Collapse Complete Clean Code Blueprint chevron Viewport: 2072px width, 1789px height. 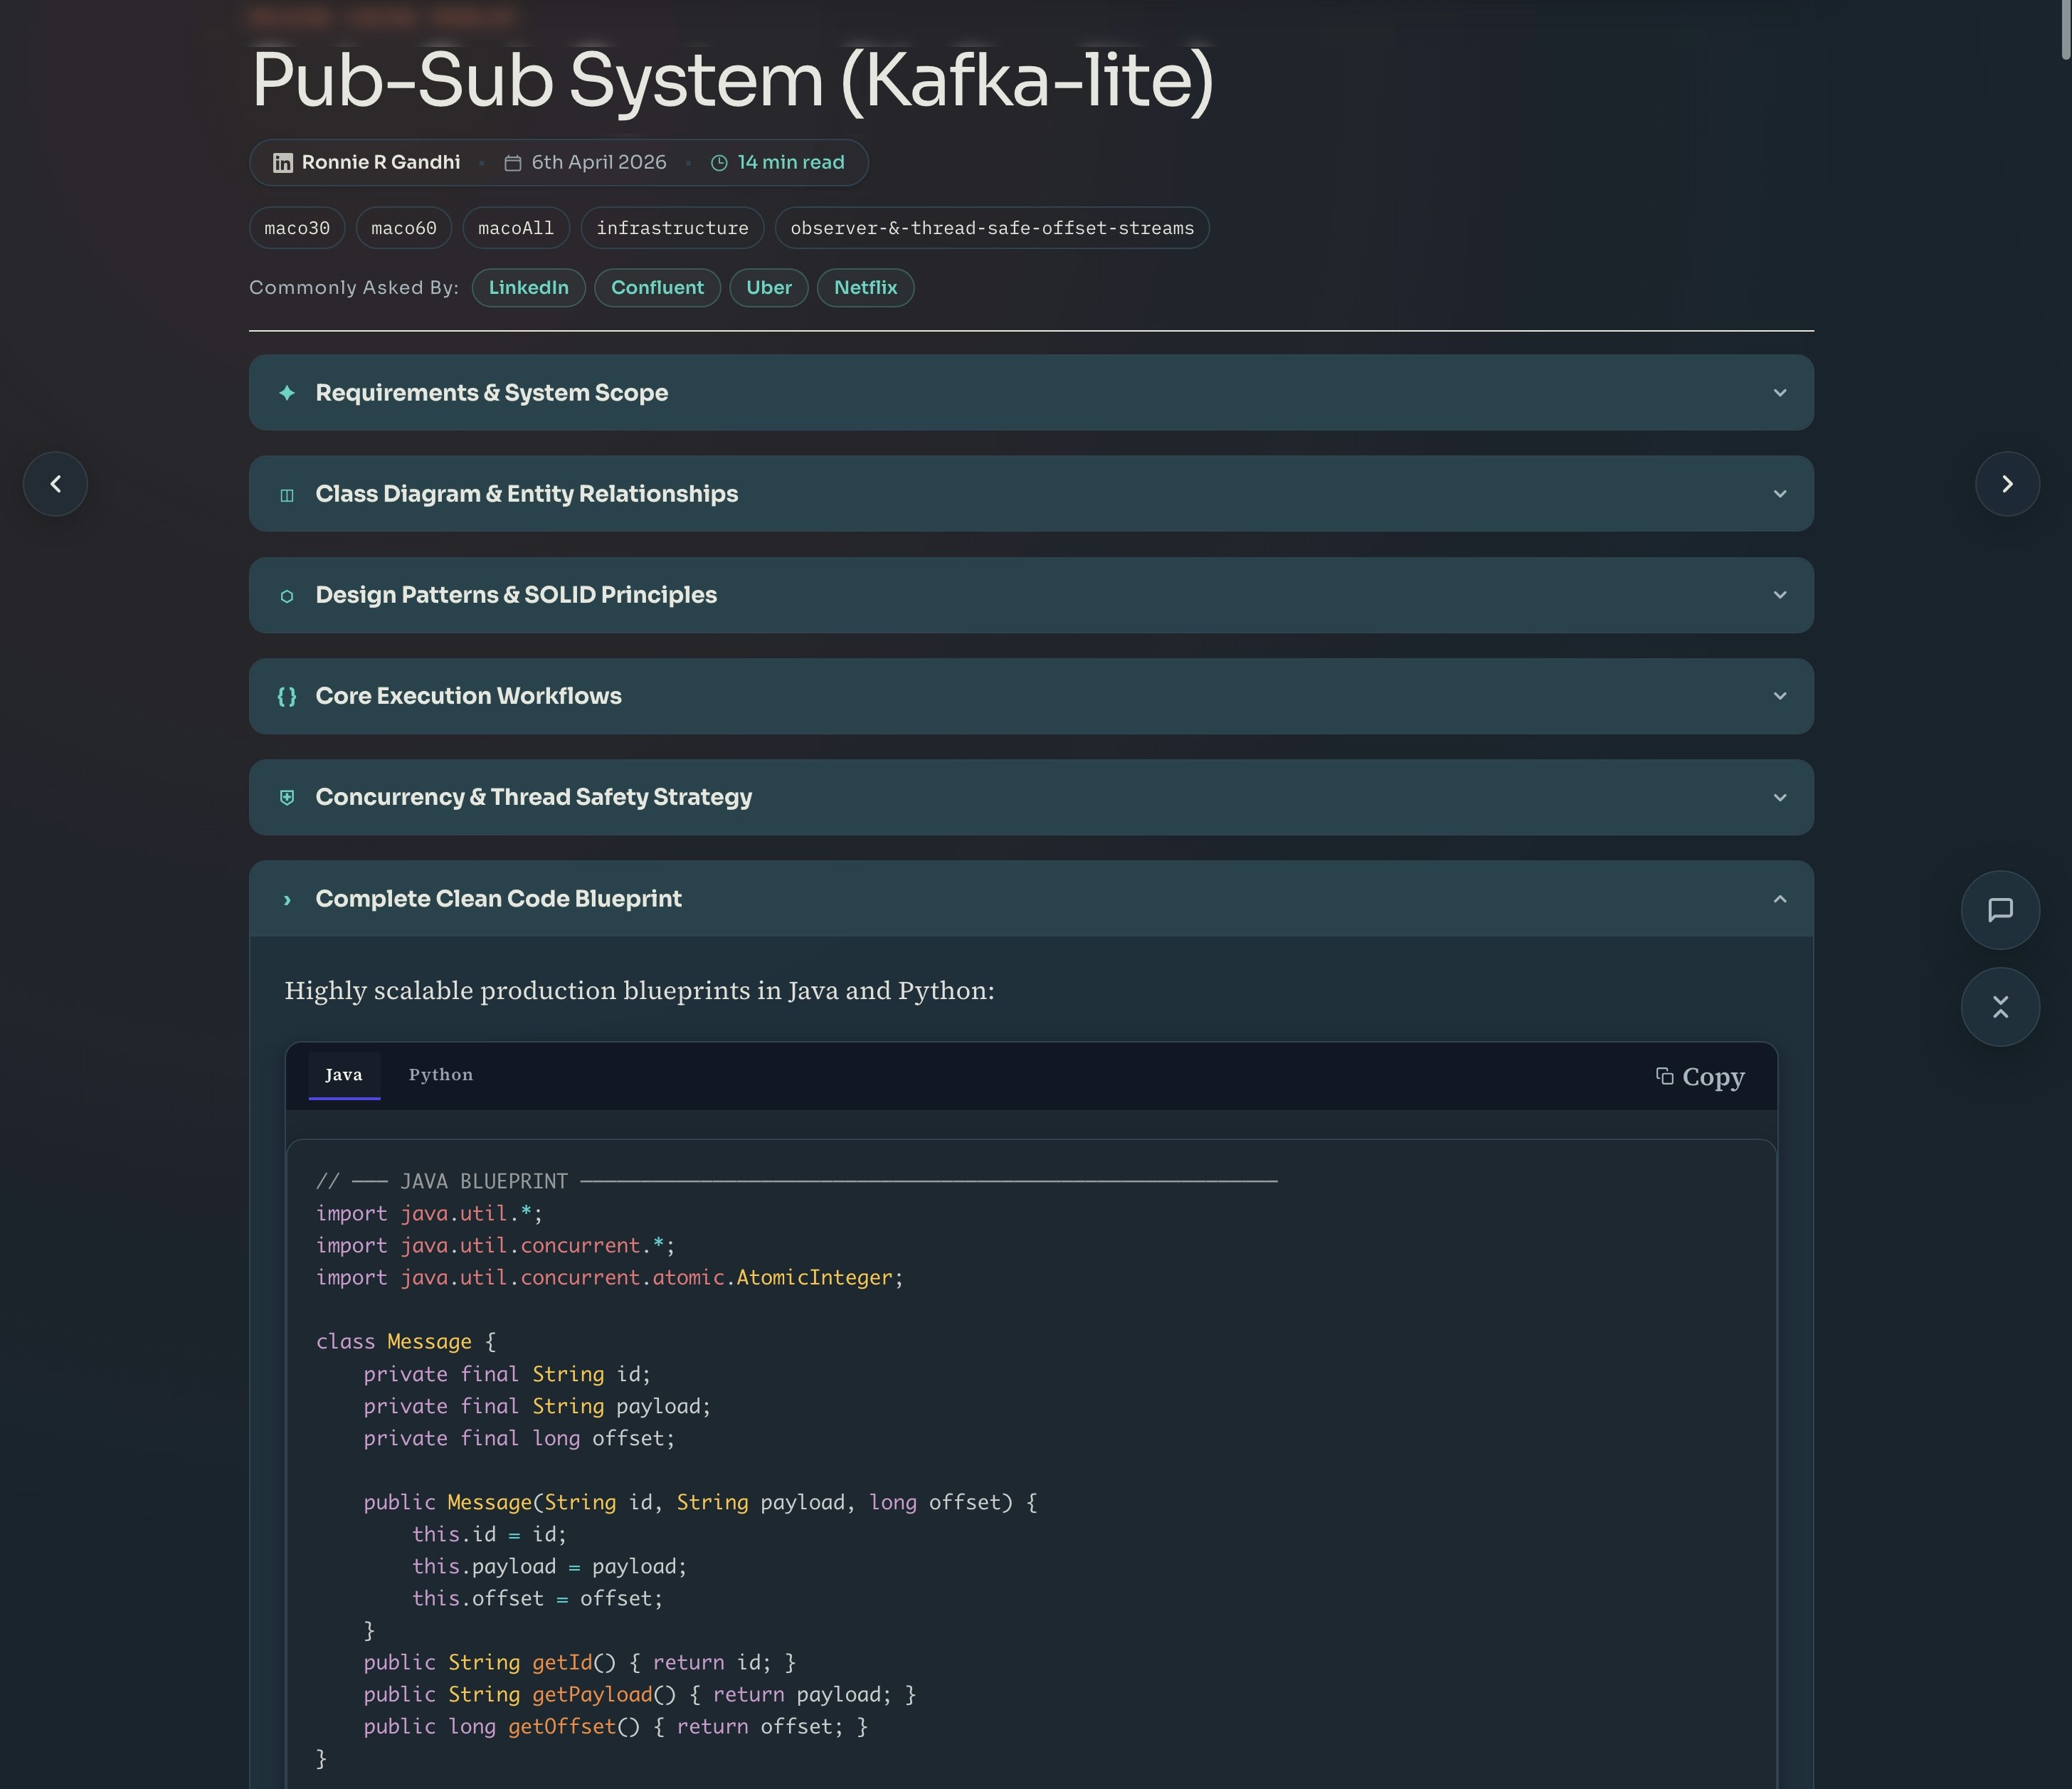click(x=1780, y=899)
